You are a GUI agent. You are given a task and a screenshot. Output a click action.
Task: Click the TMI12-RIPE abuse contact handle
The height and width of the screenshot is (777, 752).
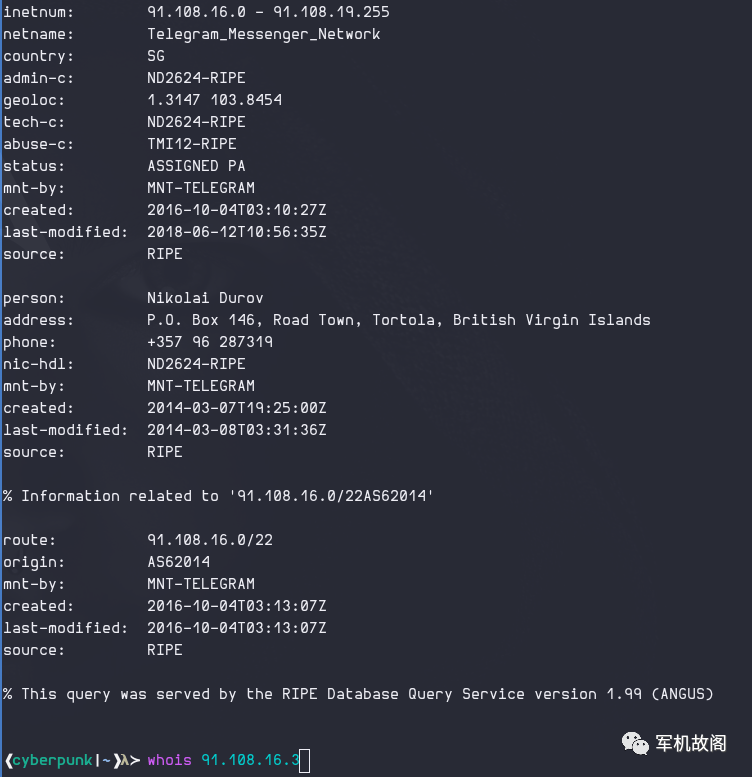coord(192,144)
